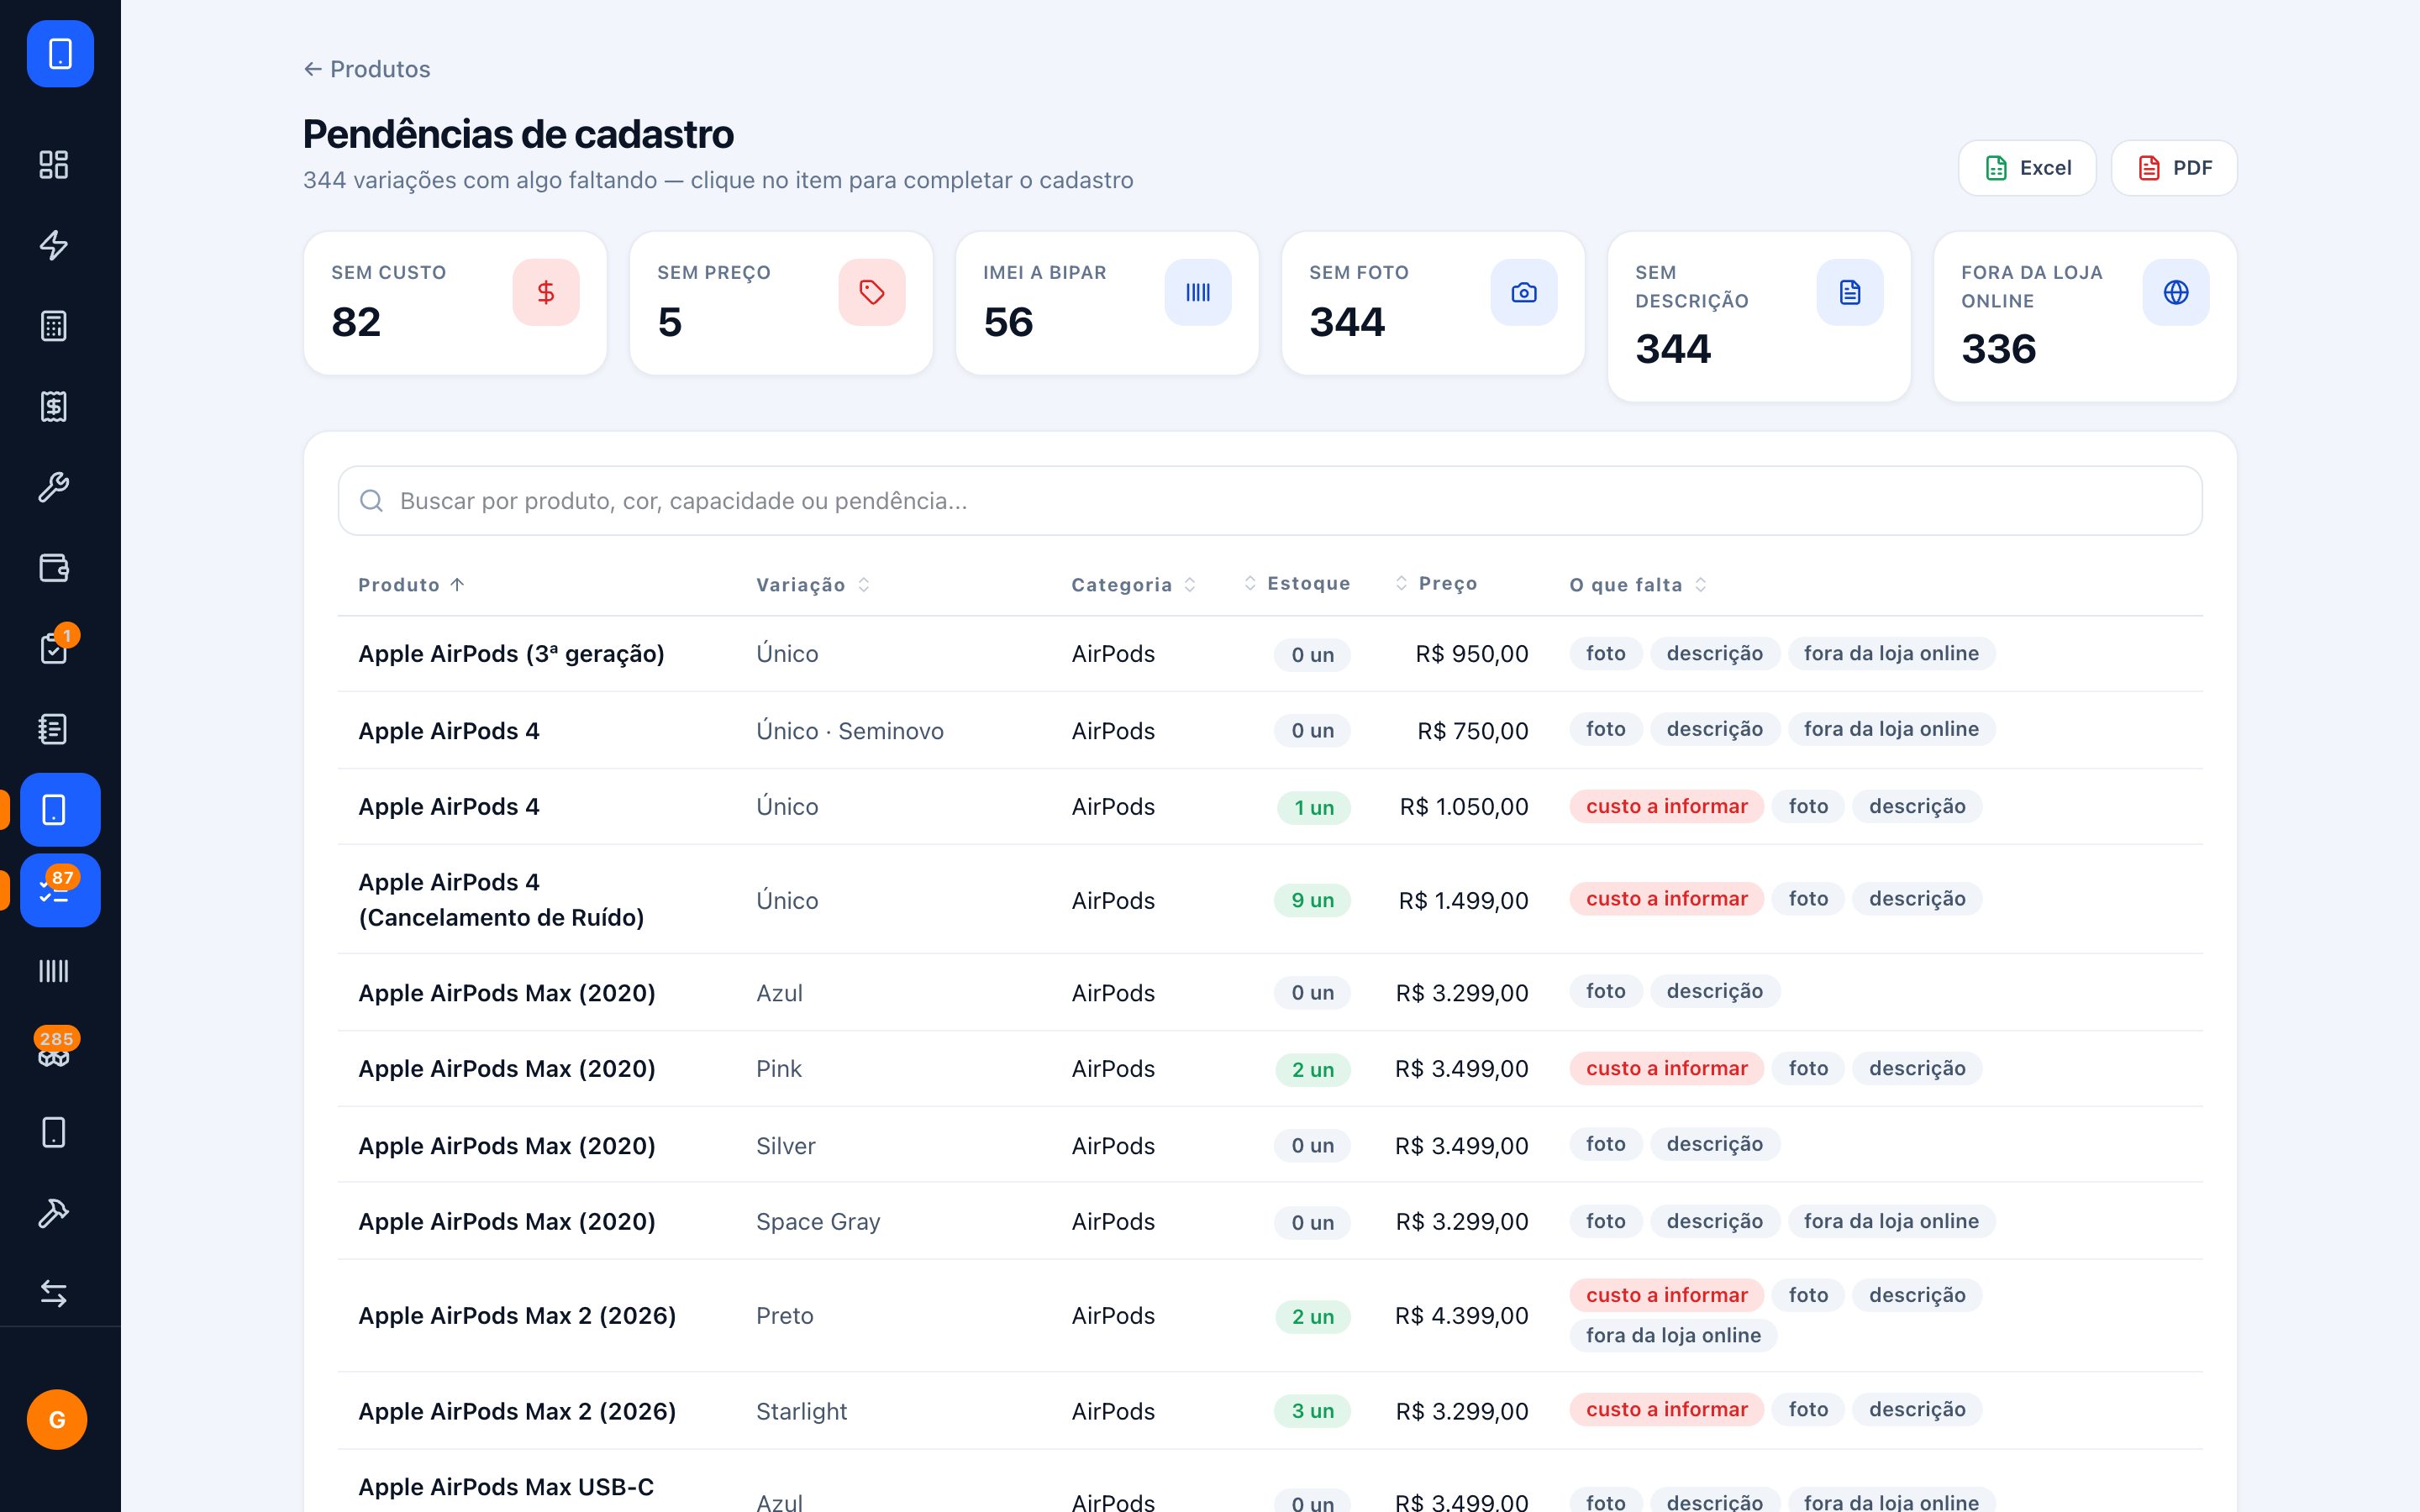
Task: Sort the table by the Variação column
Action: tap(813, 585)
